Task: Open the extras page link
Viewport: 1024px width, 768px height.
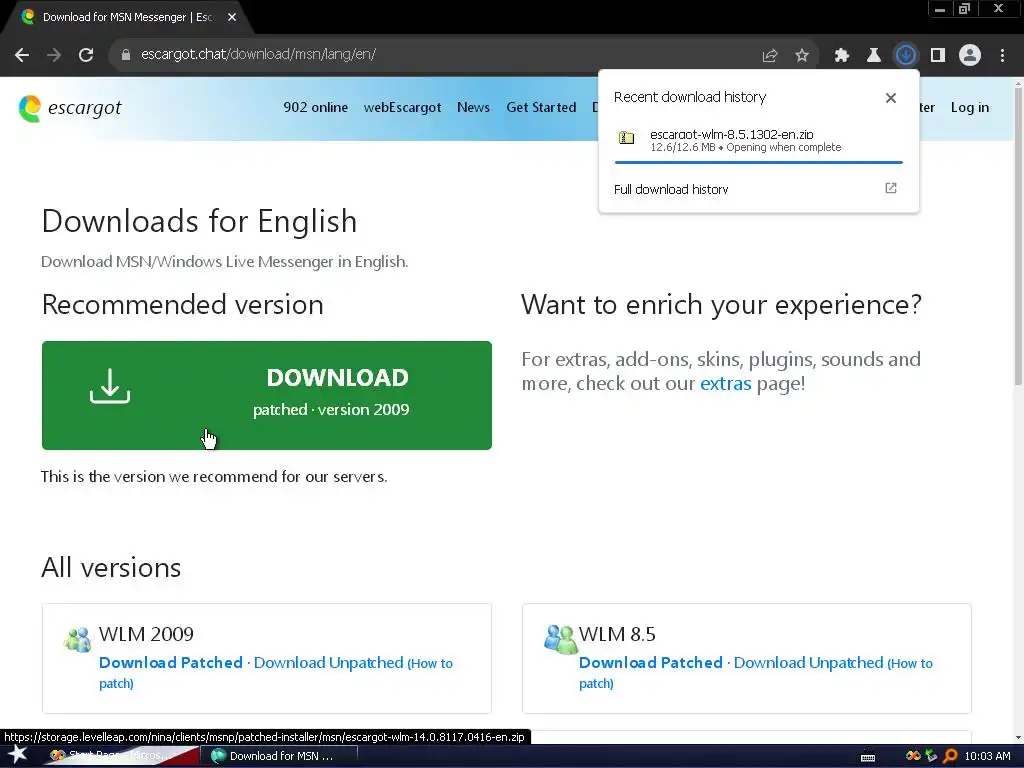Action: (x=726, y=383)
